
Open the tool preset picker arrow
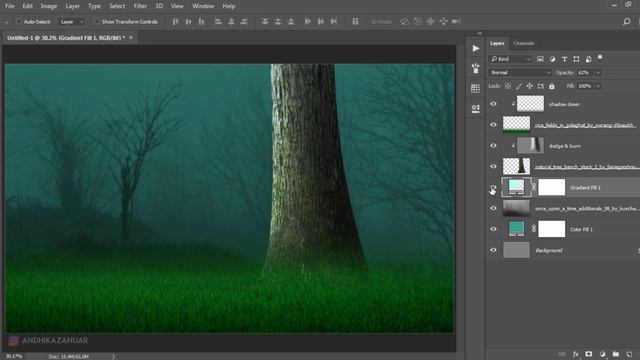click(x=6, y=22)
